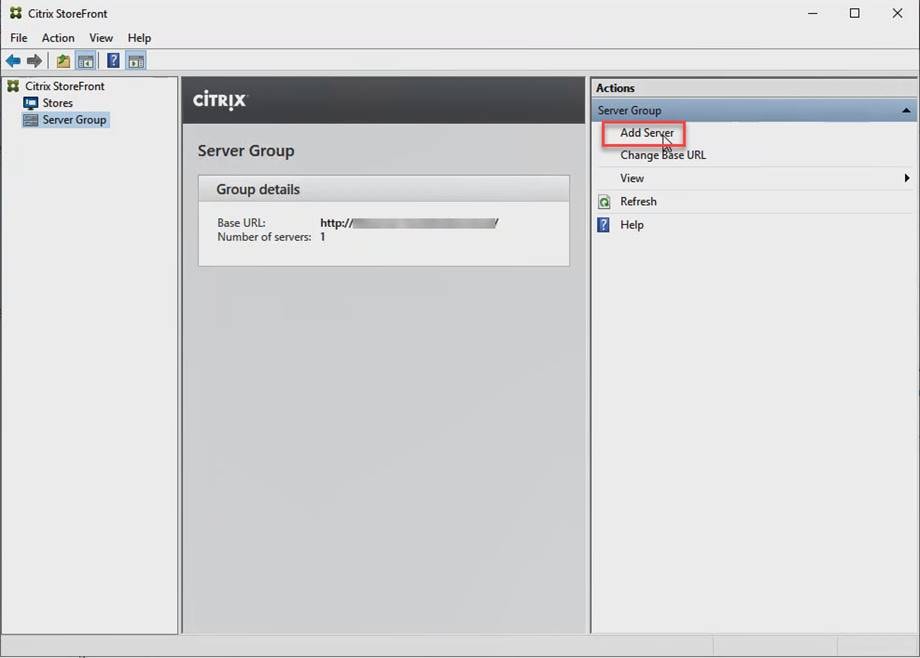Select the Server Group tree node

(x=74, y=120)
